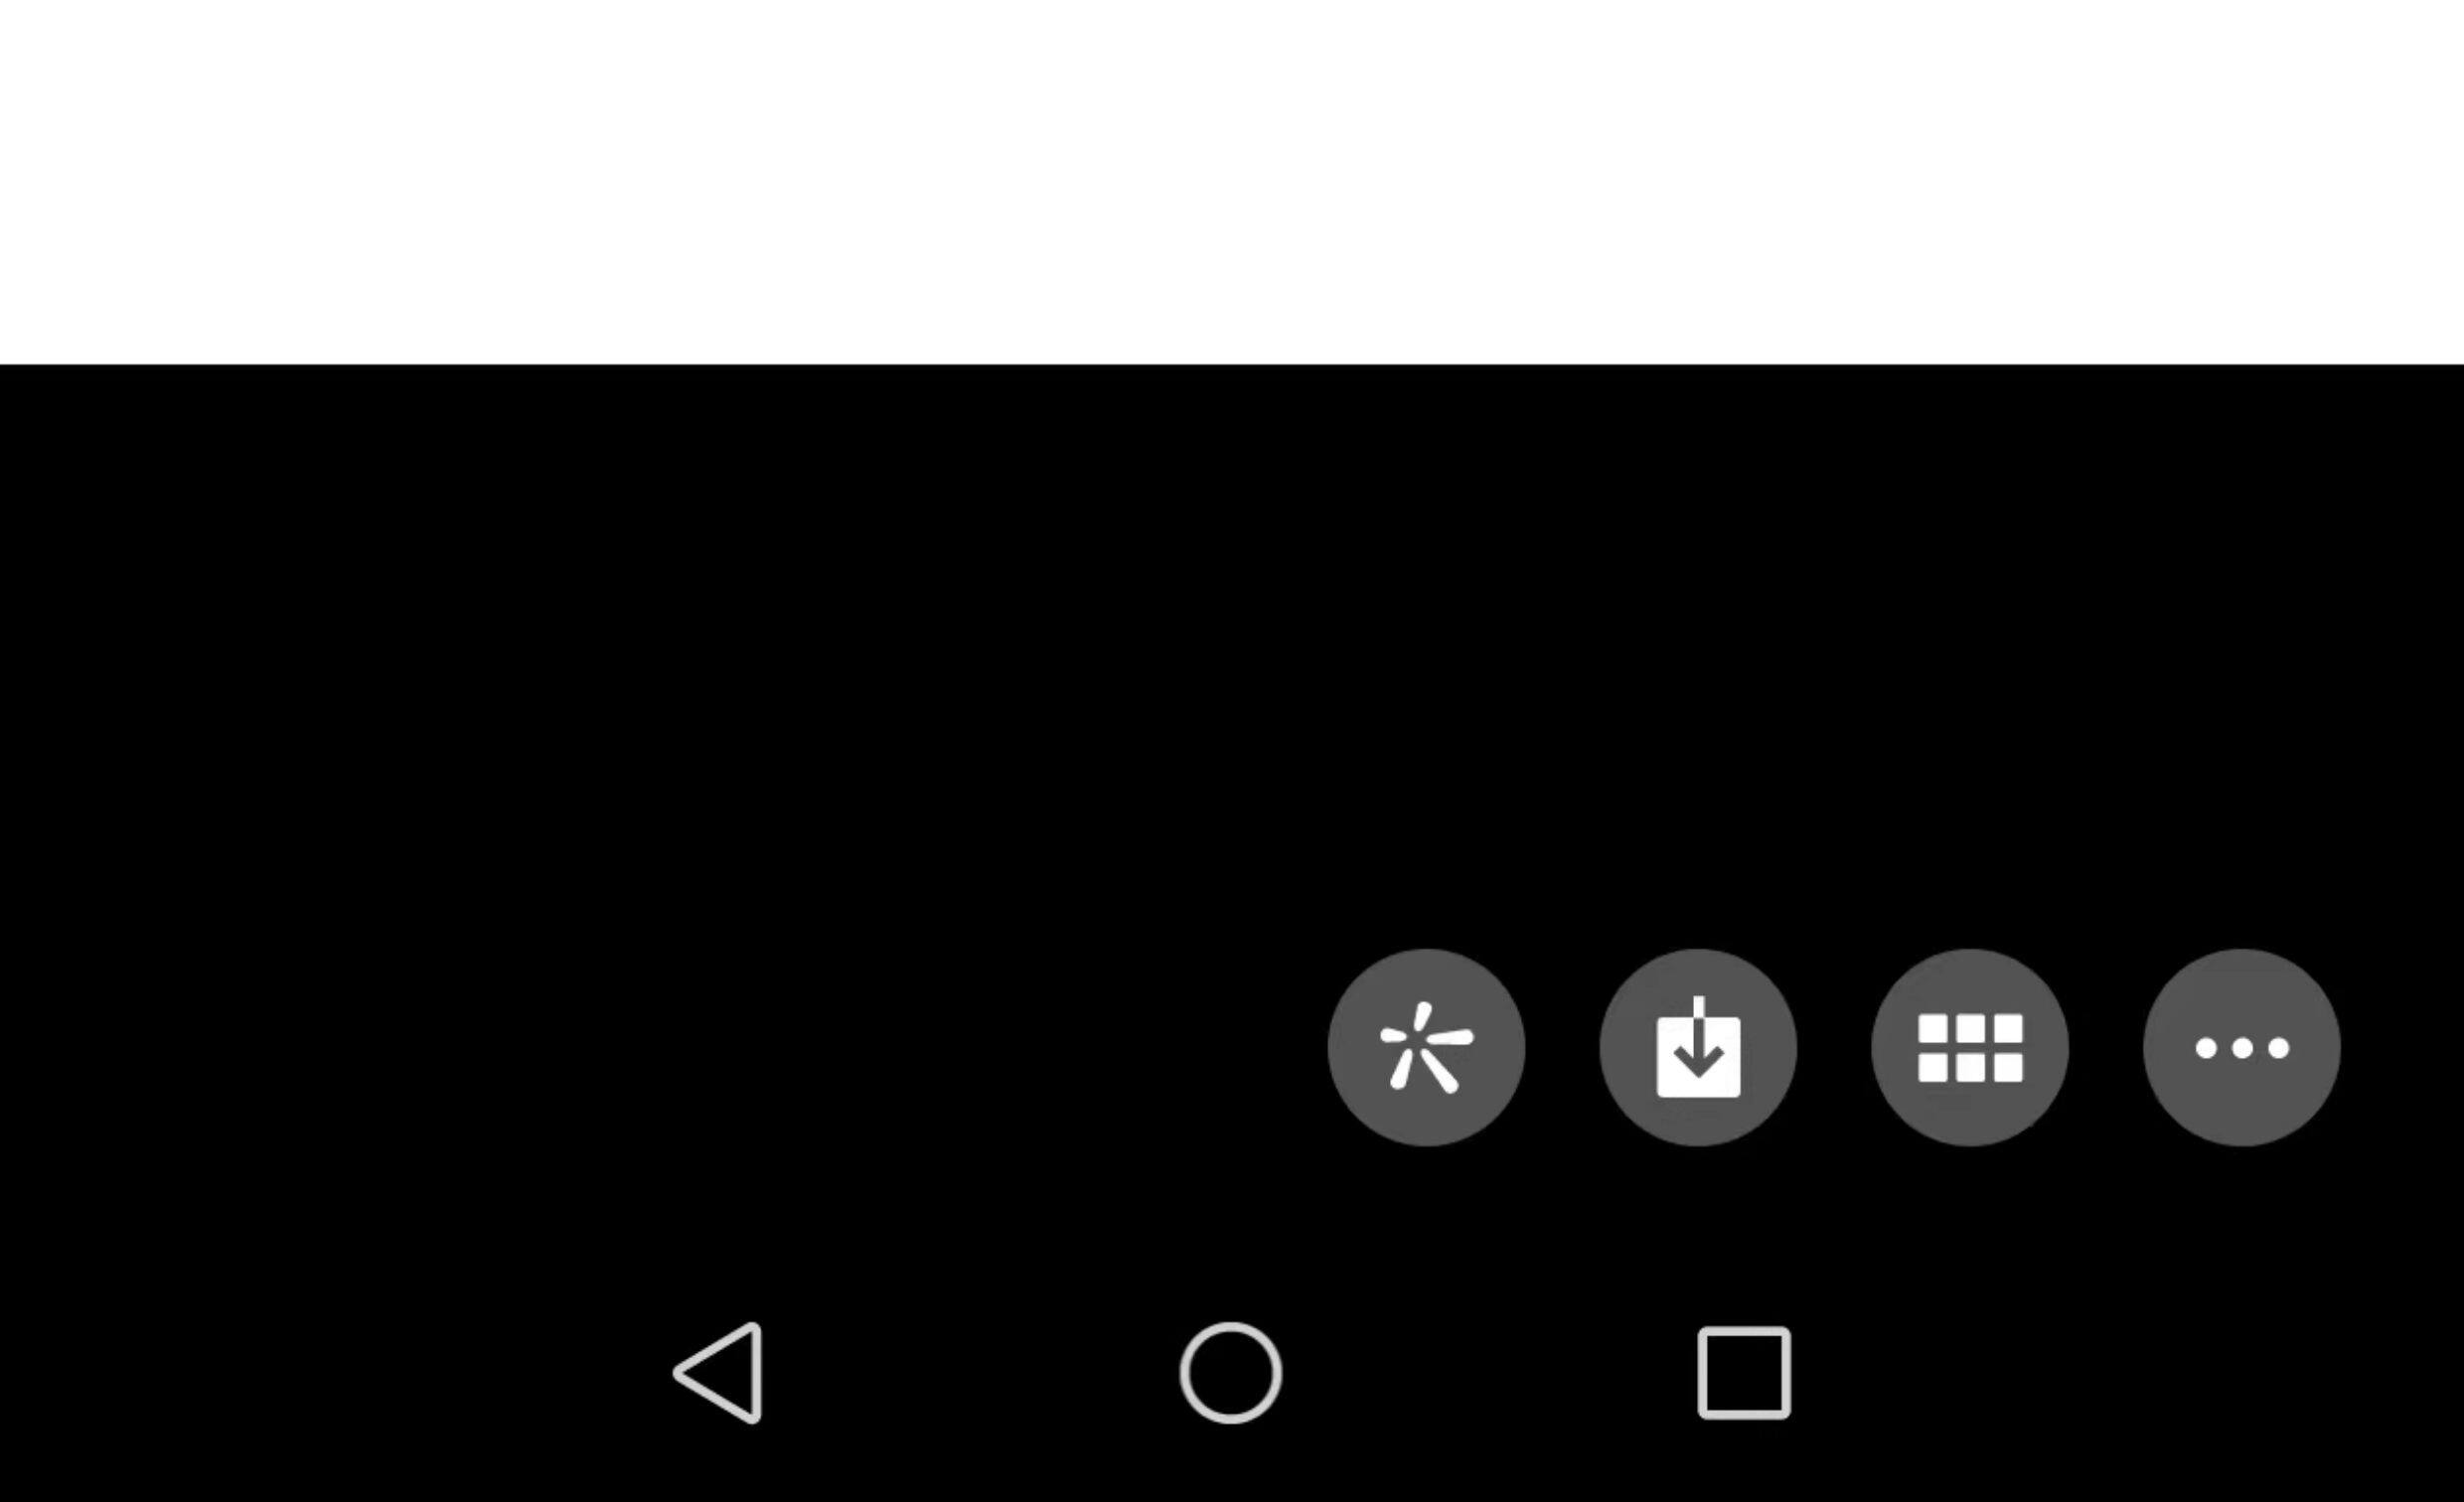Open recent apps with the square button
This screenshot has height=1502, width=2464.
[x=1744, y=1372]
